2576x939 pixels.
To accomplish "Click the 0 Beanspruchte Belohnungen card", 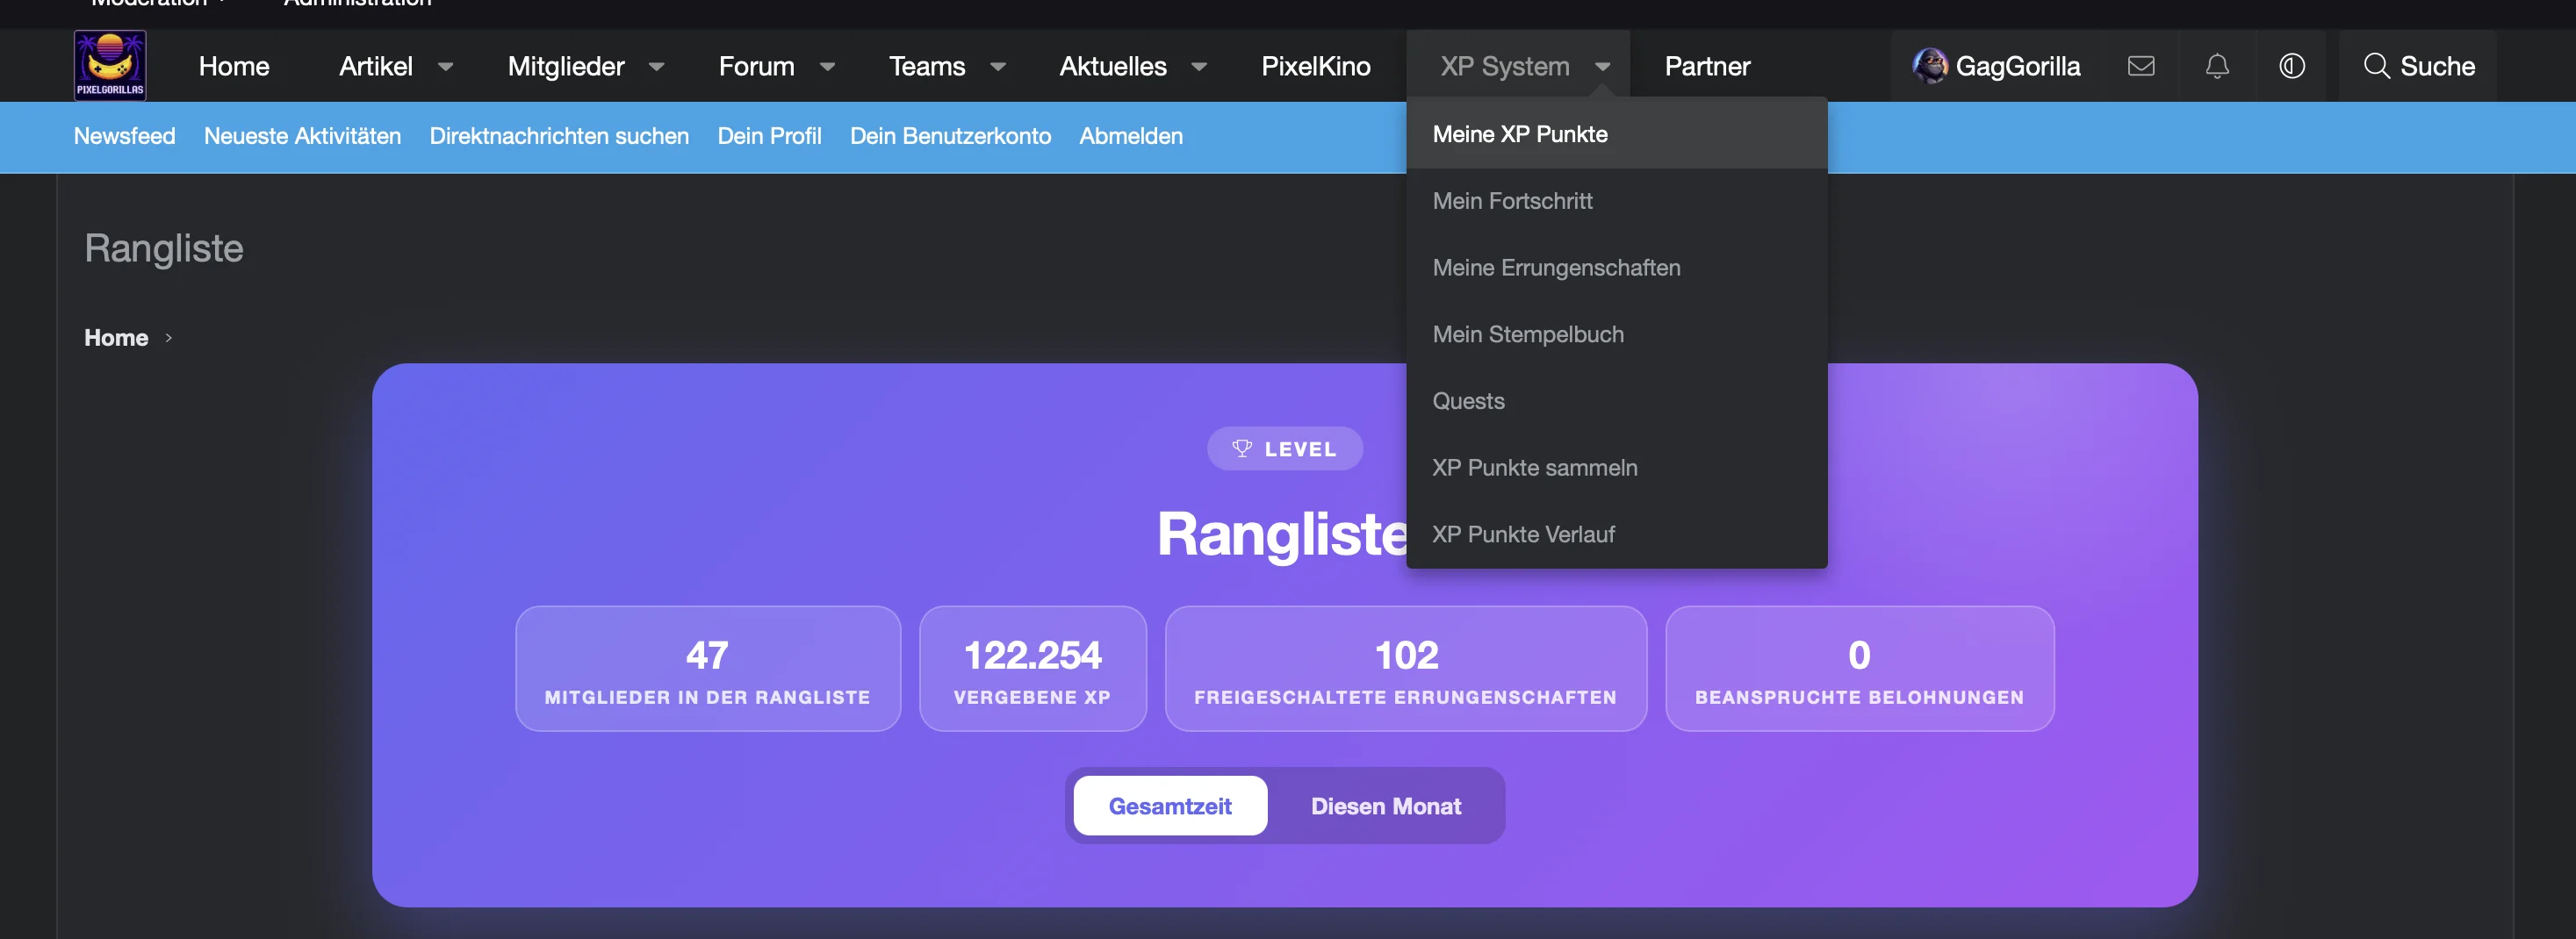I will (1859, 668).
